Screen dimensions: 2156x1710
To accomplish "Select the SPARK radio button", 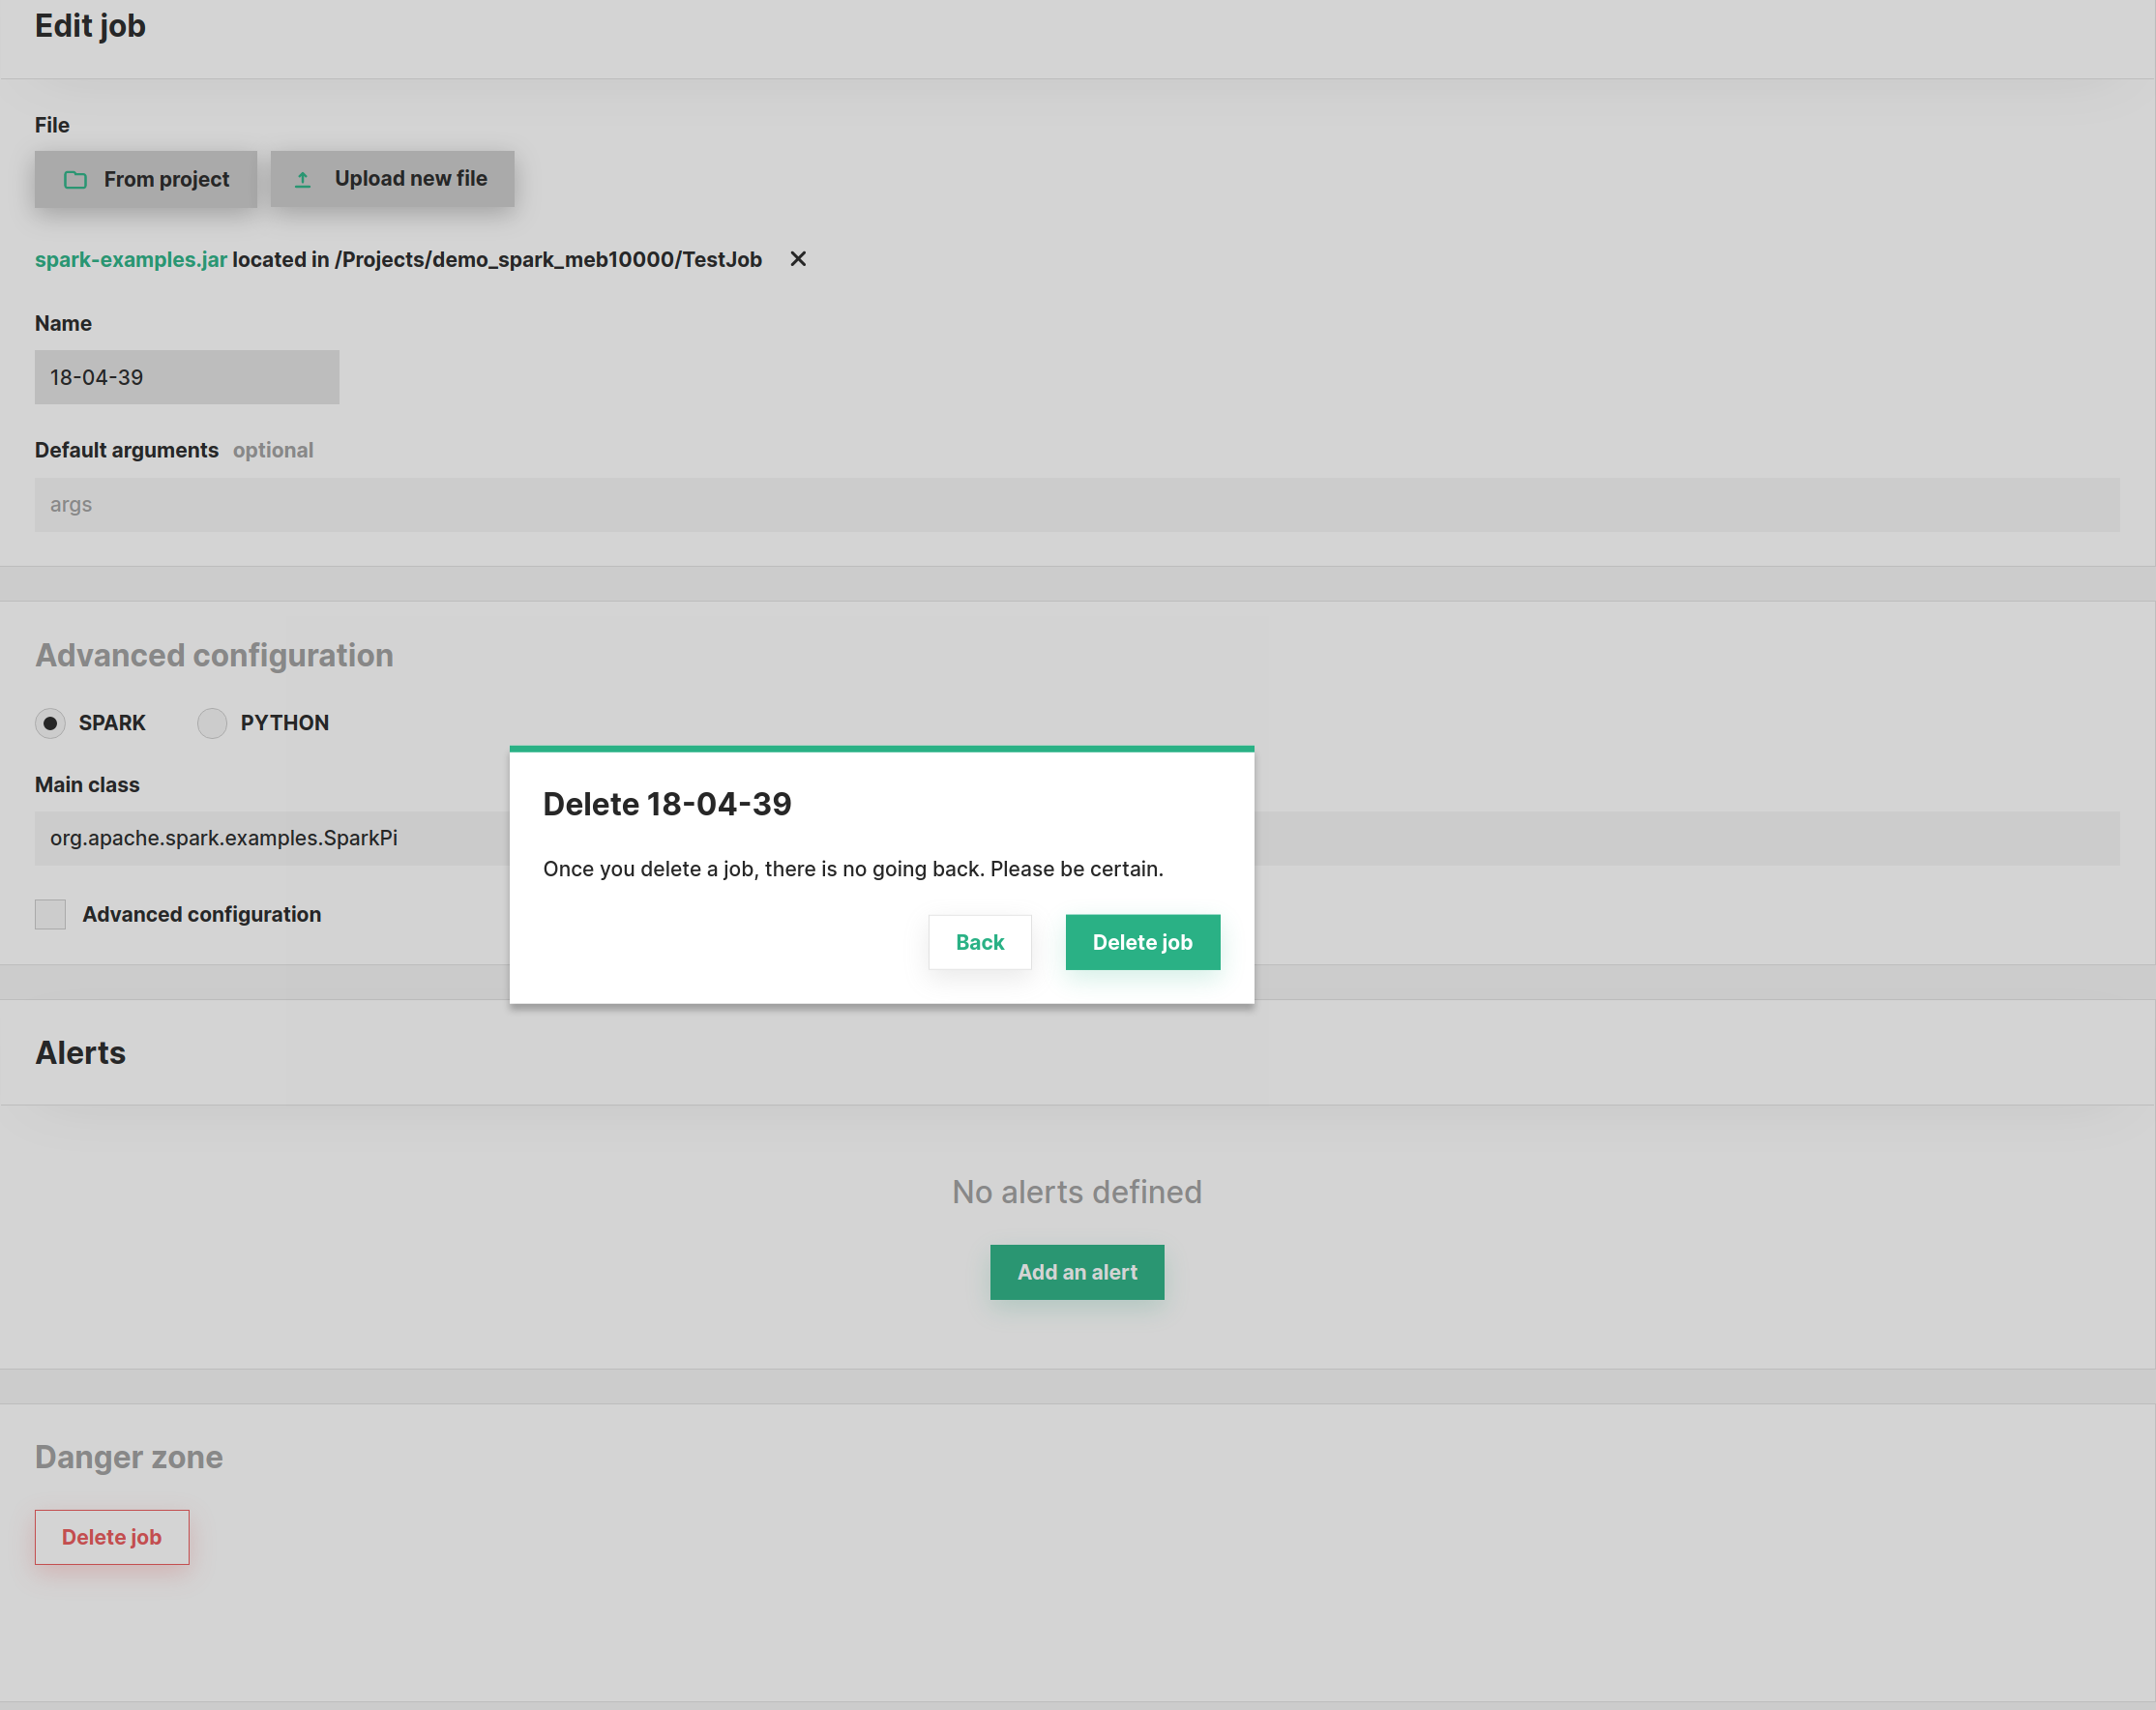I will pos(50,722).
